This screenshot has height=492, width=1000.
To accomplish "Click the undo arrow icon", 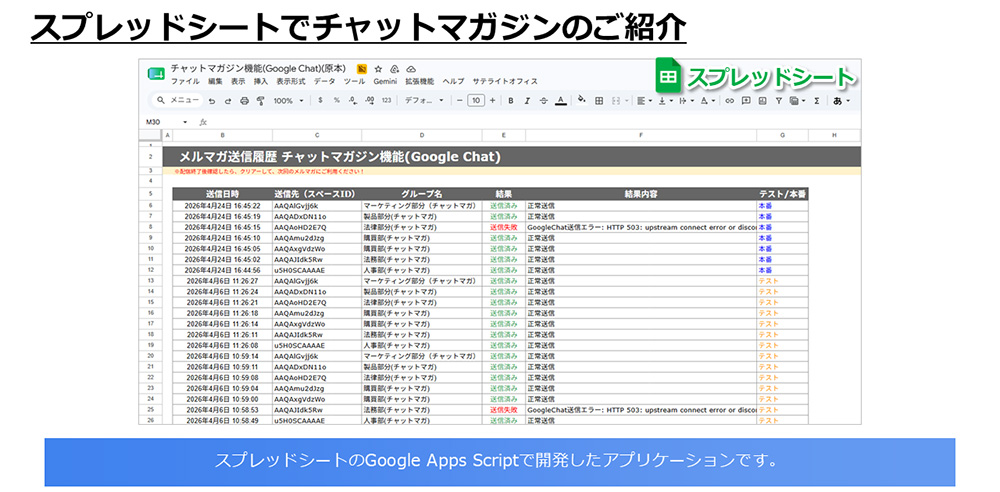I will (x=212, y=101).
